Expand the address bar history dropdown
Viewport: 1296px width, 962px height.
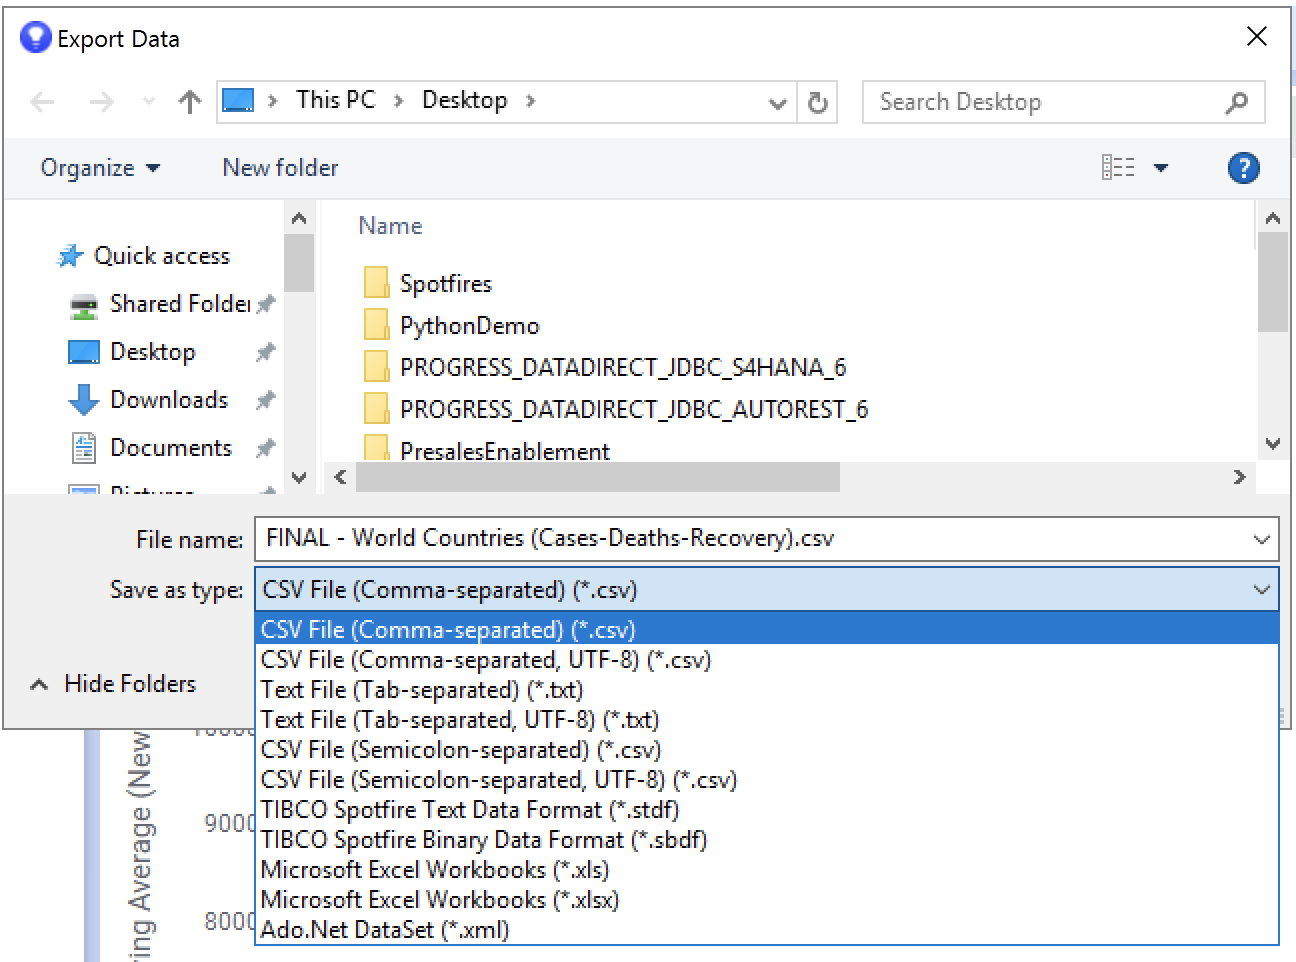pos(777,102)
